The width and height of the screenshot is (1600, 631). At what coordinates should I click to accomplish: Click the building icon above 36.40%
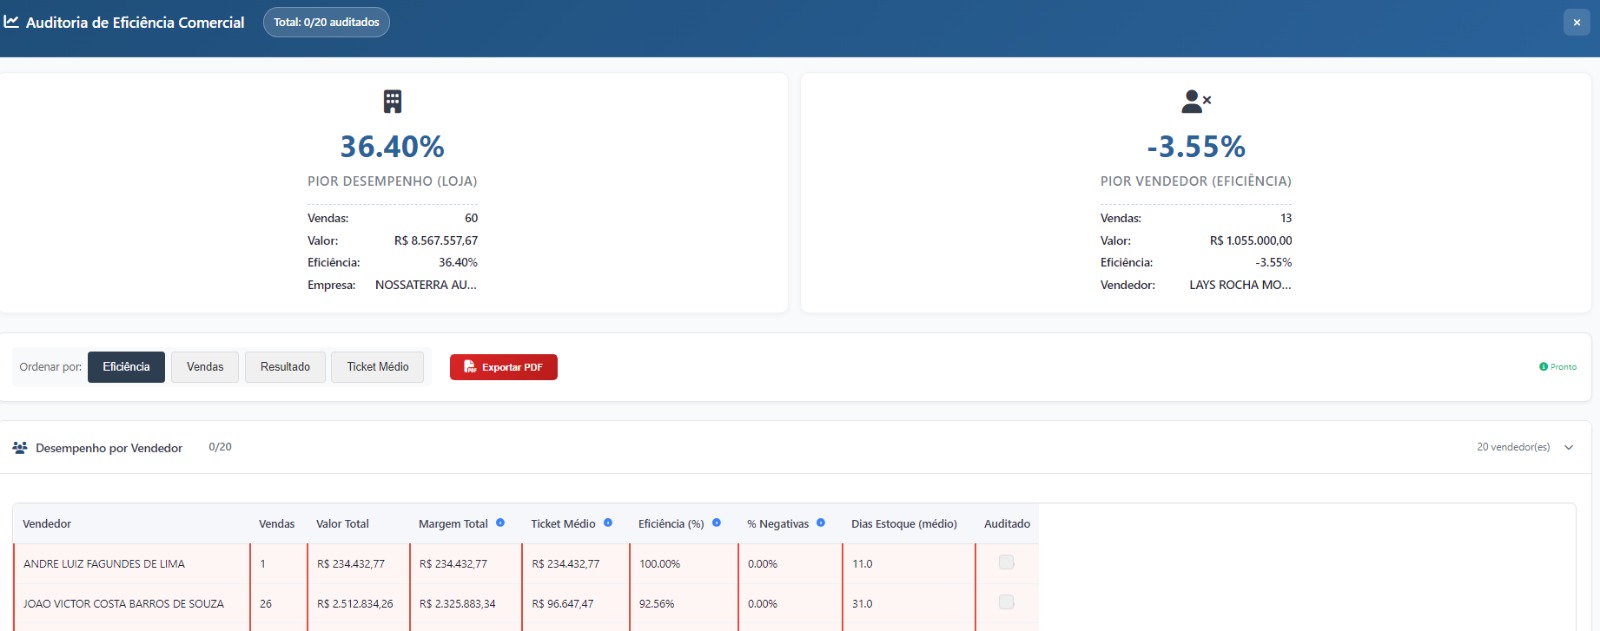[392, 101]
